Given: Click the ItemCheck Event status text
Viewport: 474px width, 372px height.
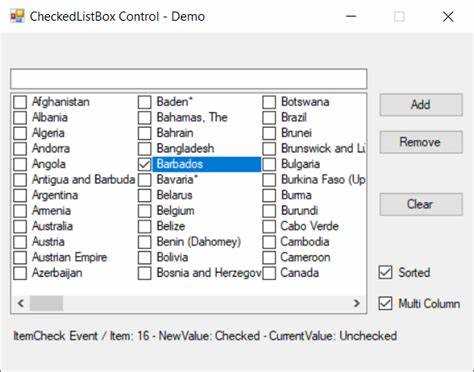Looking at the screenshot, I should pos(205,336).
